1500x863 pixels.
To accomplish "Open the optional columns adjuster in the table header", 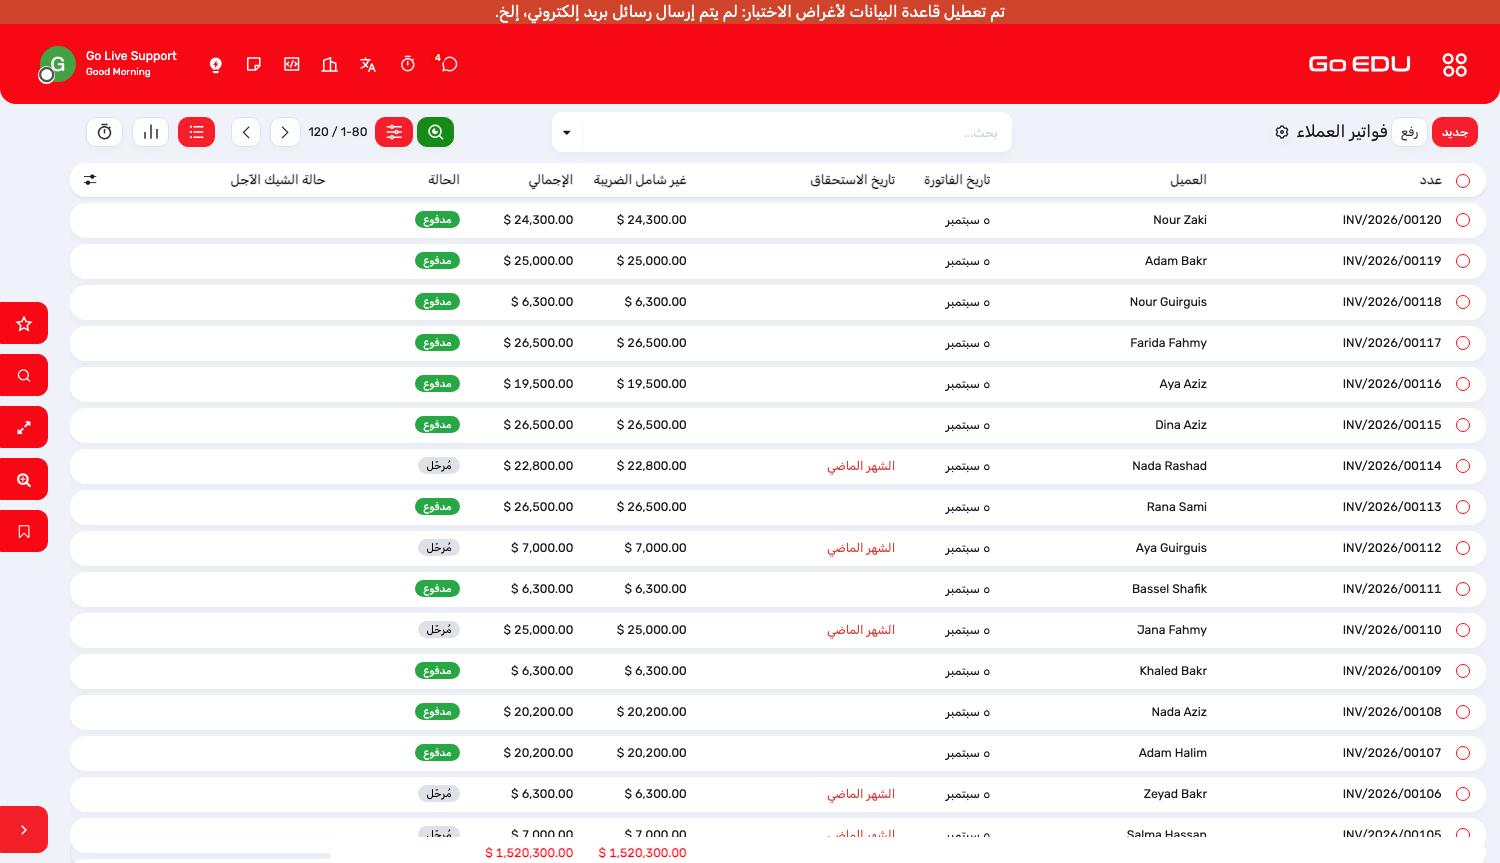I will (x=90, y=180).
